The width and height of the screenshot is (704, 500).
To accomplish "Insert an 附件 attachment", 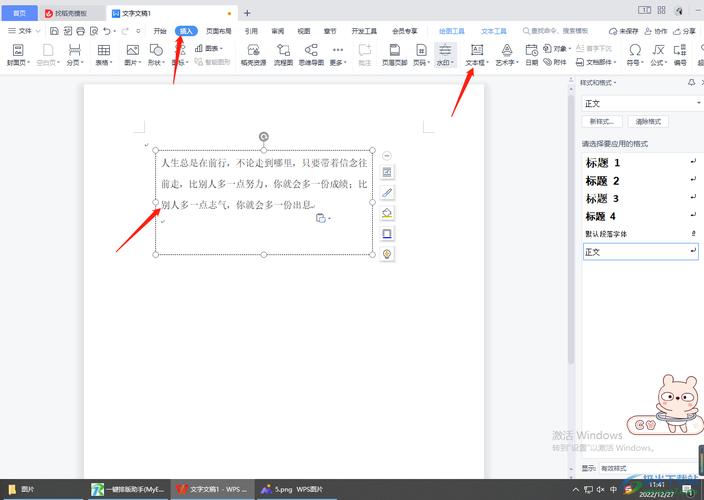I will [x=555, y=62].
